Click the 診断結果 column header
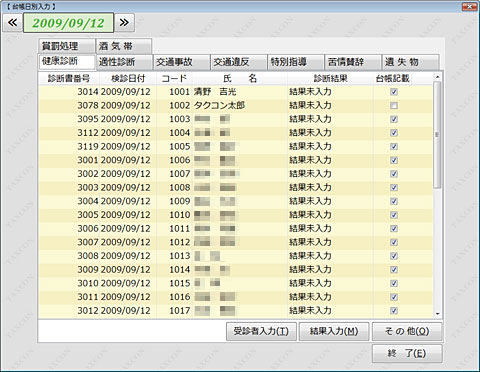The height and width of the screenshot is (372, 480). [330, 78]
